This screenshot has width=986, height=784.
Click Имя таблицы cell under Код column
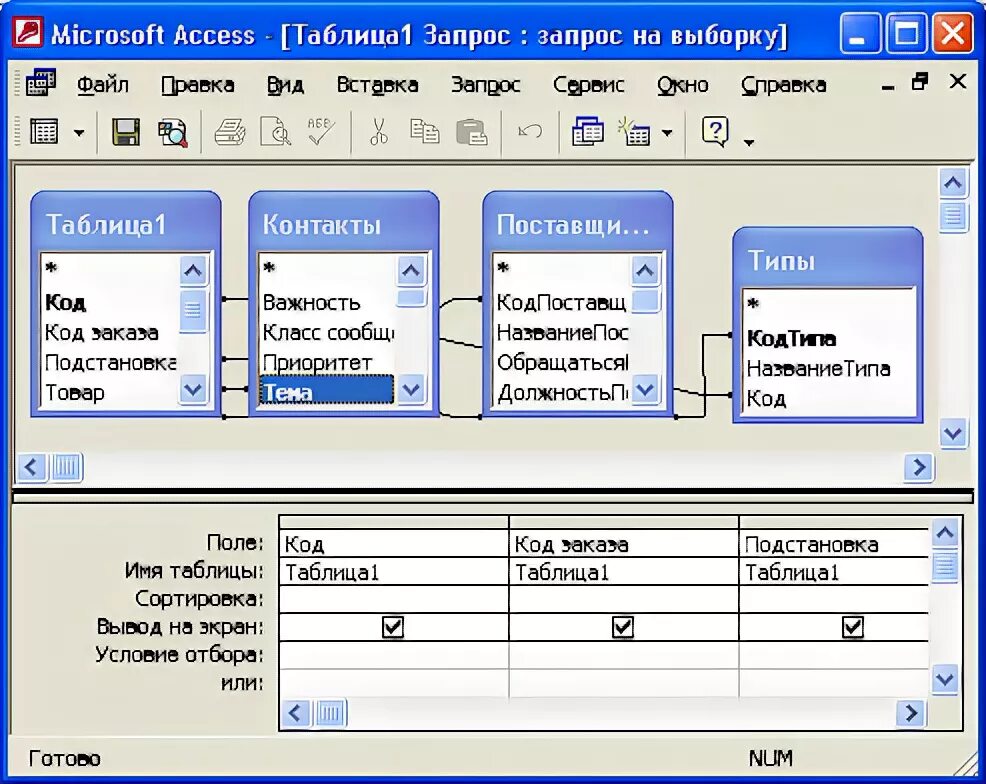pyautogui.click(x=394, y=571)
